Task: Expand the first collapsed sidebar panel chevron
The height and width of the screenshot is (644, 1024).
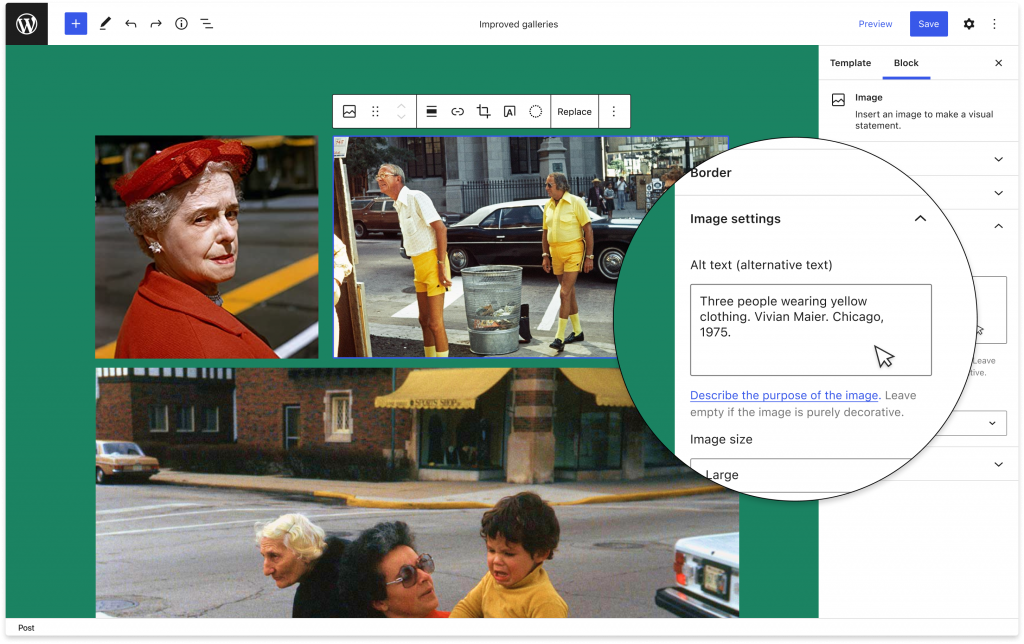Action: click(998, 159)
